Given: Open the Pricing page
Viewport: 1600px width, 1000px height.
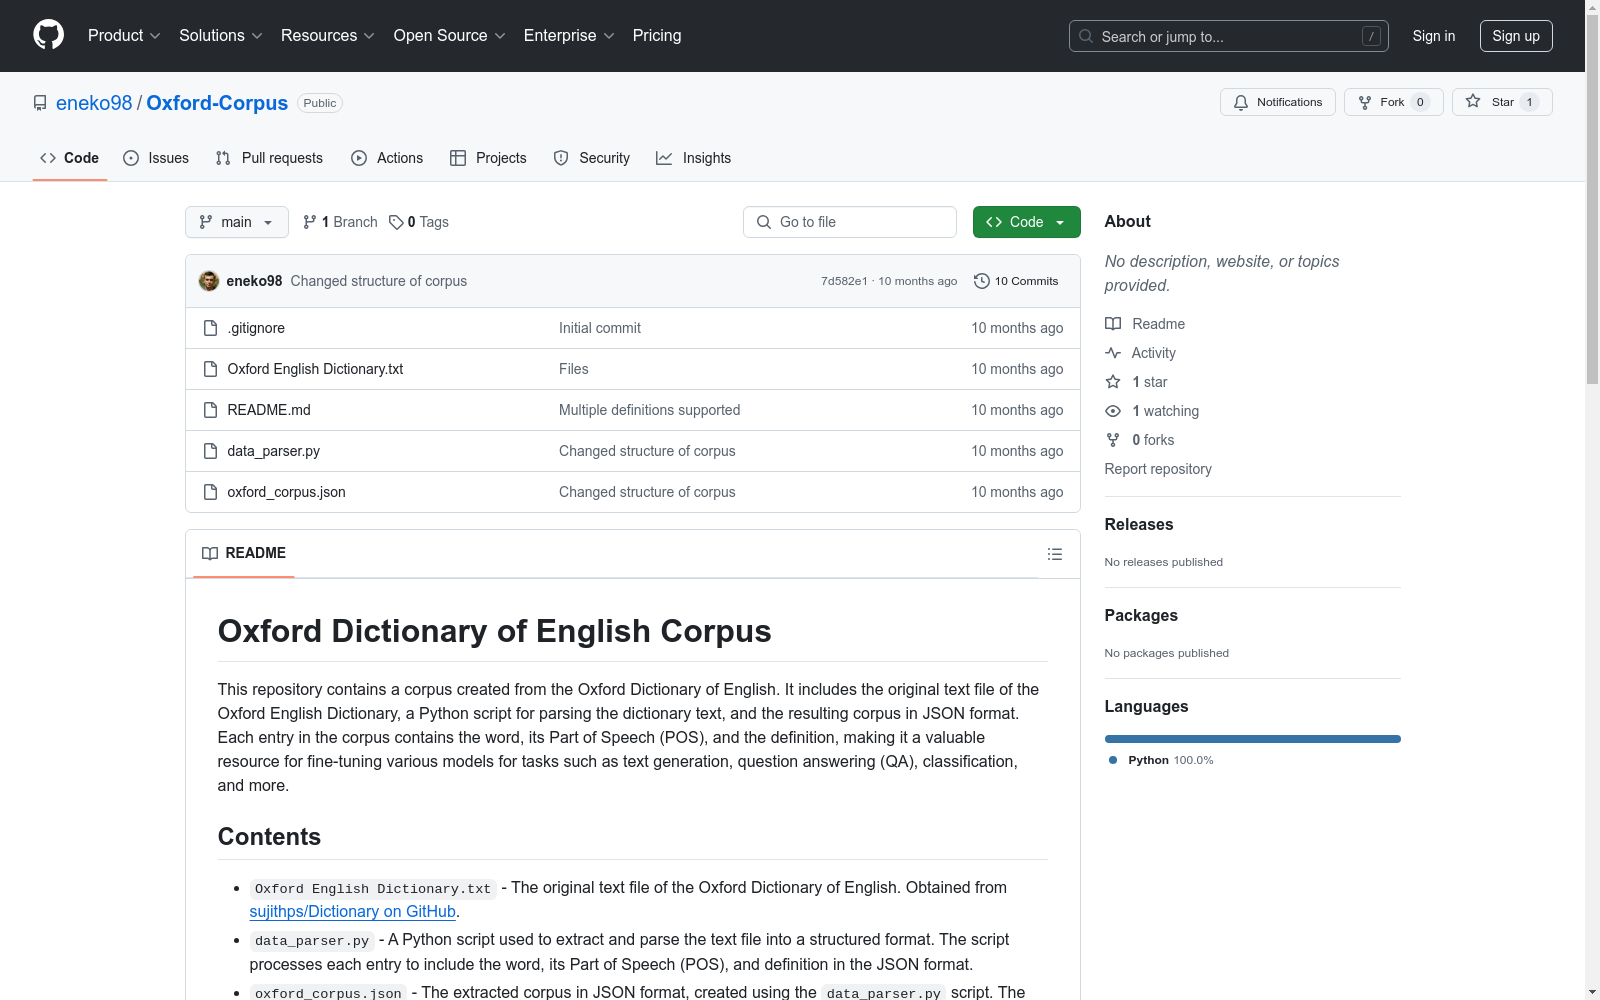Looking at the screenshot, I should point(657,35).
